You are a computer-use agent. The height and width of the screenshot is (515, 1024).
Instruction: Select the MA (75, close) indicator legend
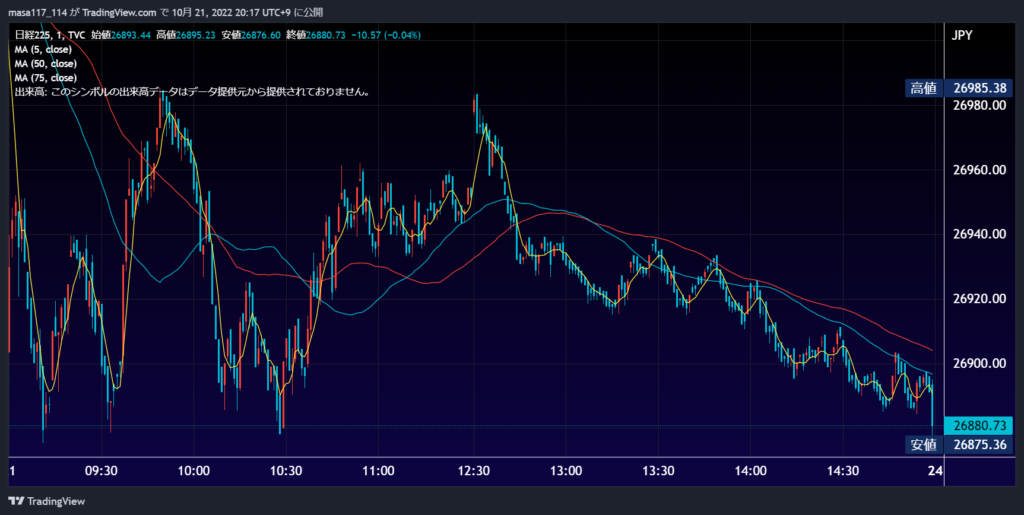click(46, 78)
